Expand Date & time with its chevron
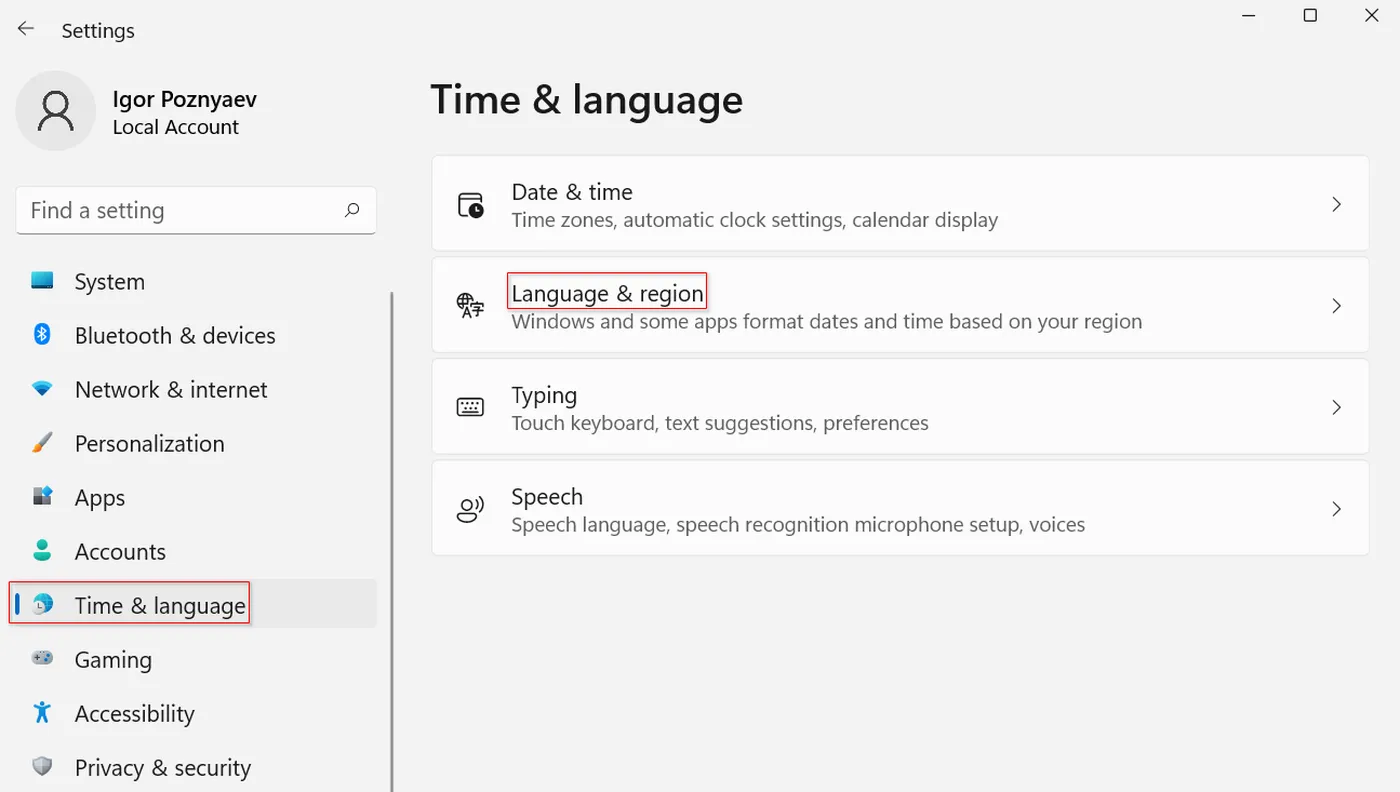The image size is (1400, 792). click(1336, 204)
